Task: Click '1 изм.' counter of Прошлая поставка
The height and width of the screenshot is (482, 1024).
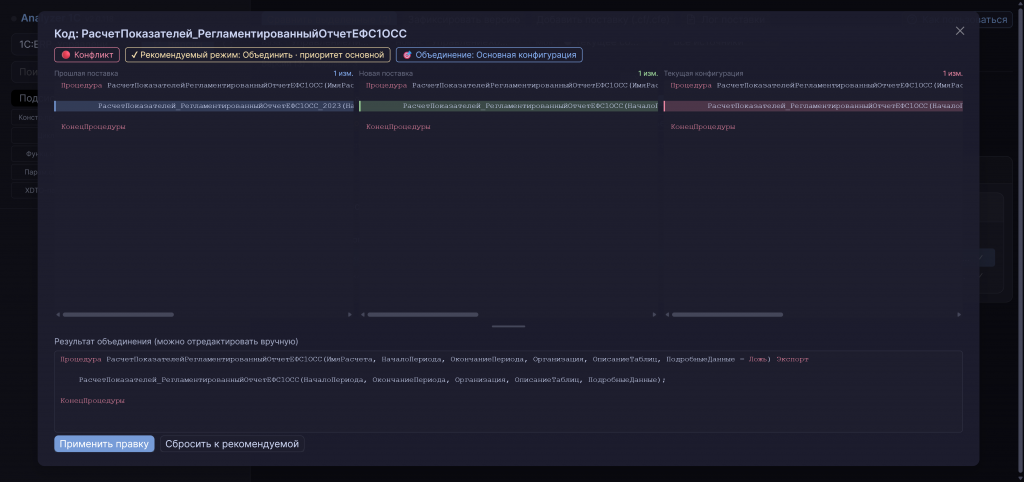Action: (x=344, y=74)
